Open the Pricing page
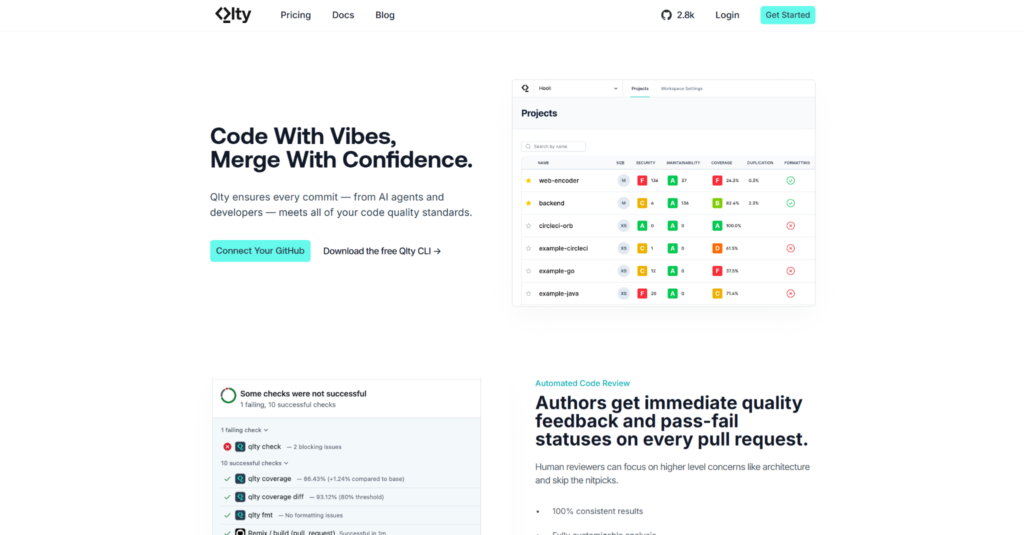This screenshot has height=535, width=1024. pyautogui.click(x=295, y=15)
